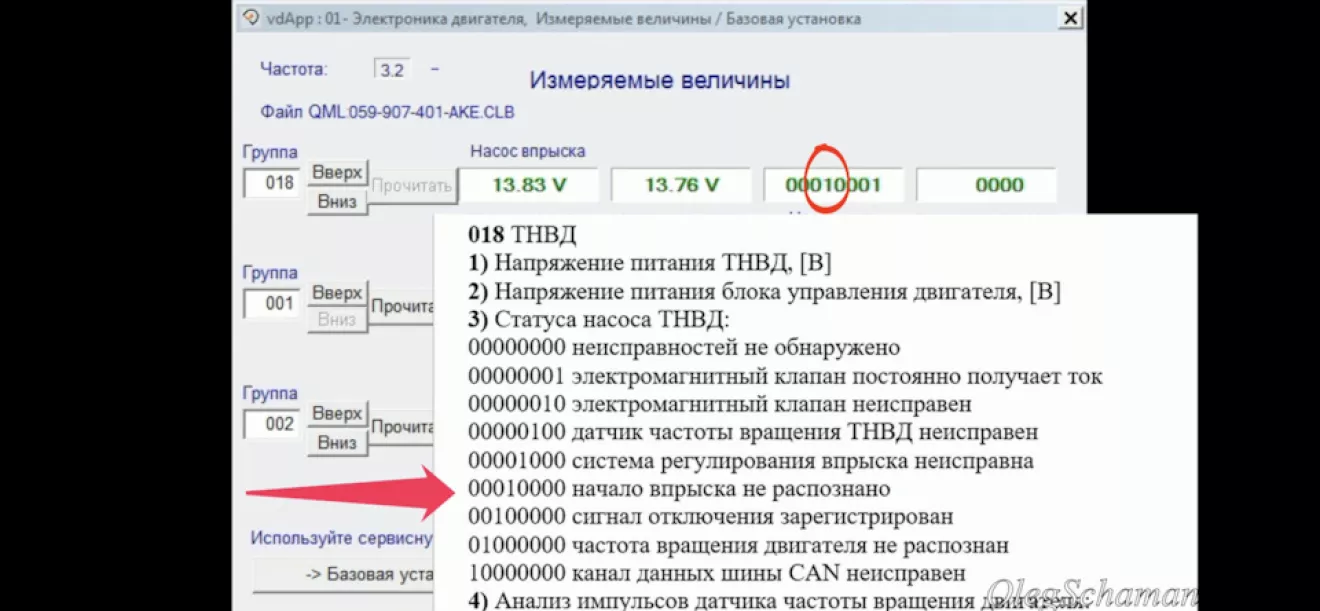Image resolution: width=1320 pixels, height=611 pixels.
Task: Close the vdApp measuring values window
Action: (1070, 18)
